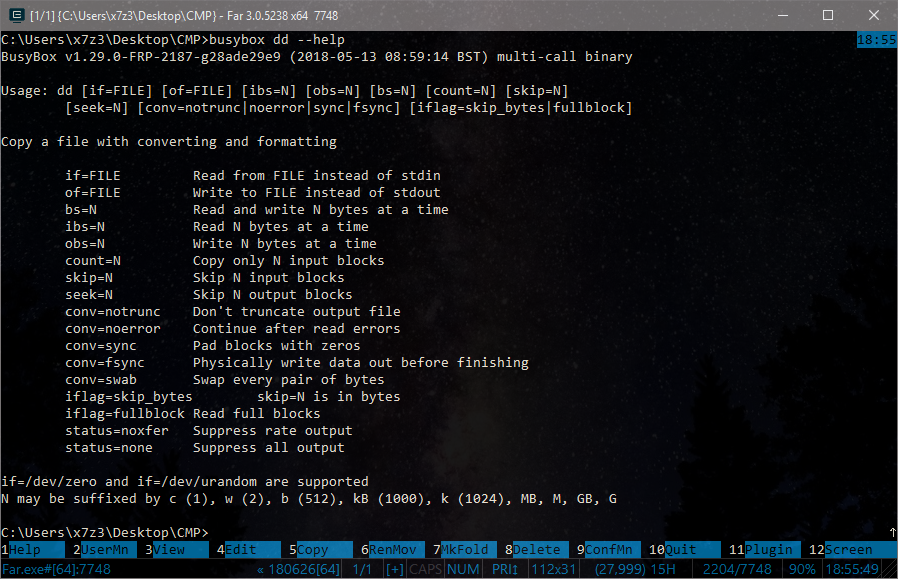
Task: Click the 'iflag=fullblock' option line
Action: [192, 413]
